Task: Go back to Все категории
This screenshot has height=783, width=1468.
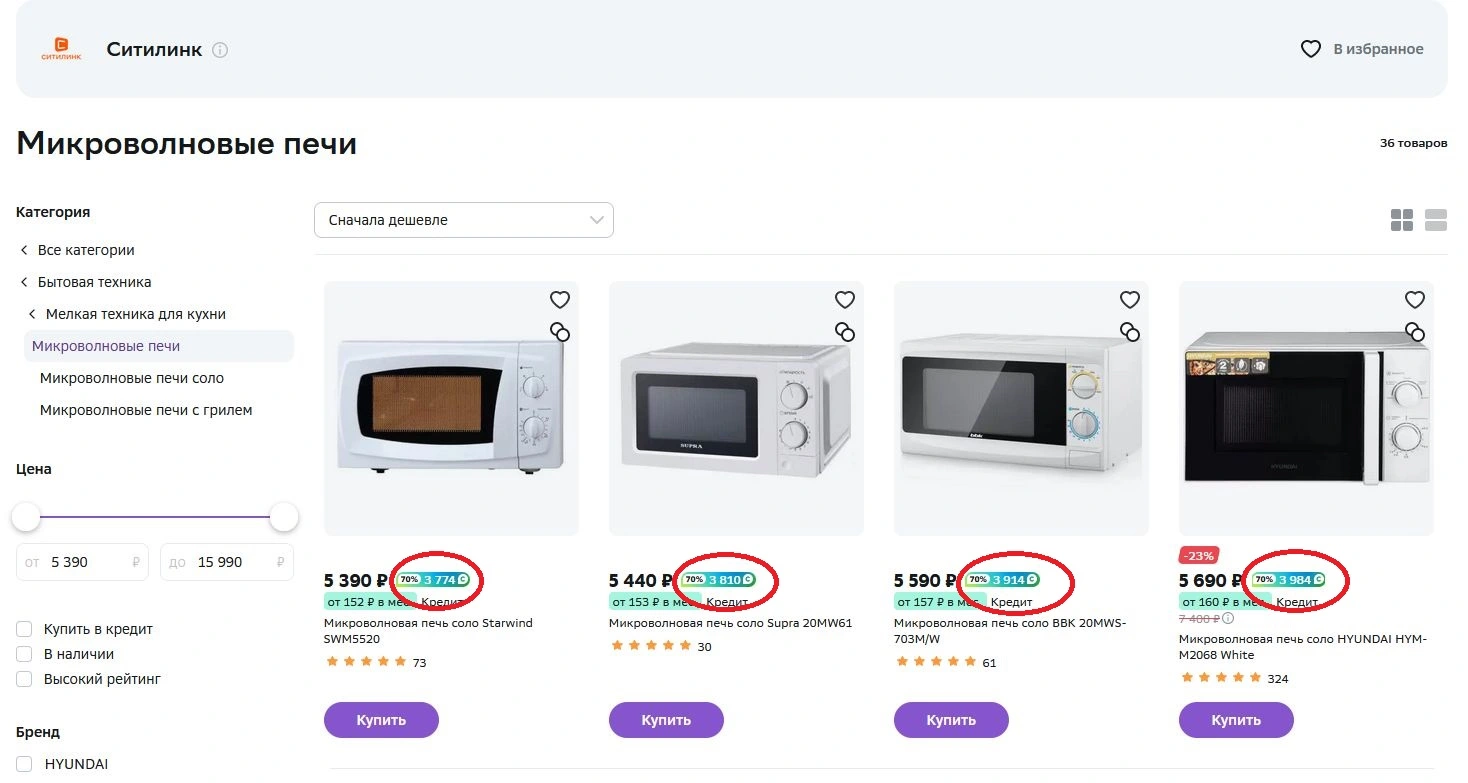Action: pos(86,250)
